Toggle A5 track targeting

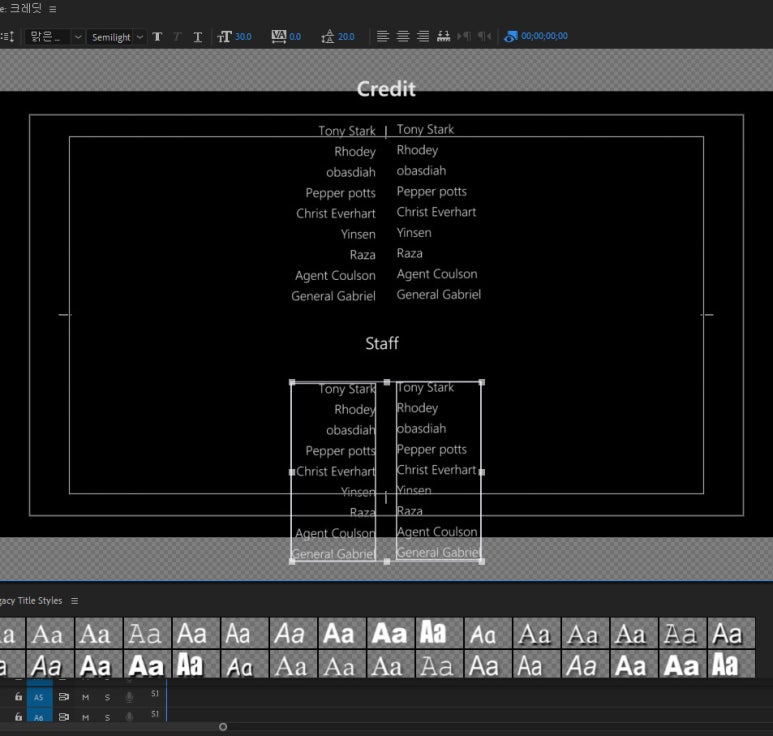click(x=39, y=697)
